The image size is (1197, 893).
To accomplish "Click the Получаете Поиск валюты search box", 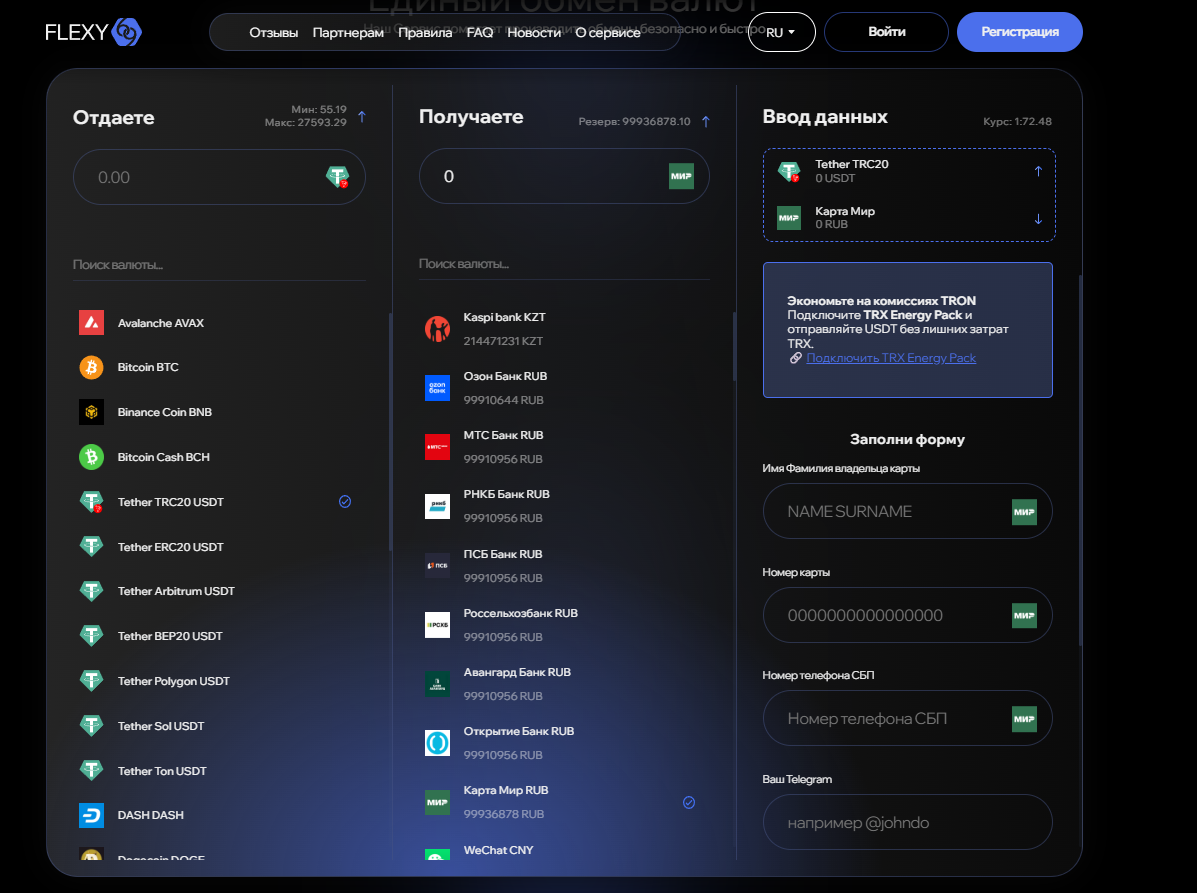I will coord(564,264).
